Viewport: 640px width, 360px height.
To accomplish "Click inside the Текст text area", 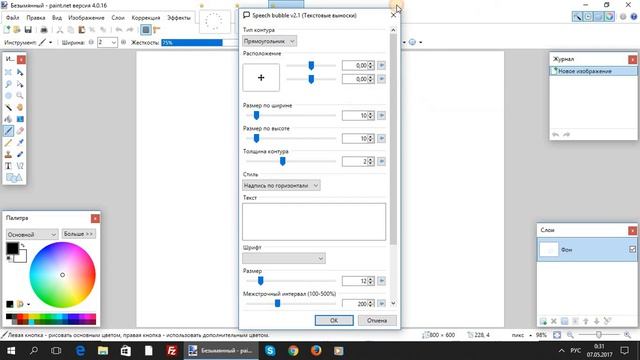I will (314, 222).
